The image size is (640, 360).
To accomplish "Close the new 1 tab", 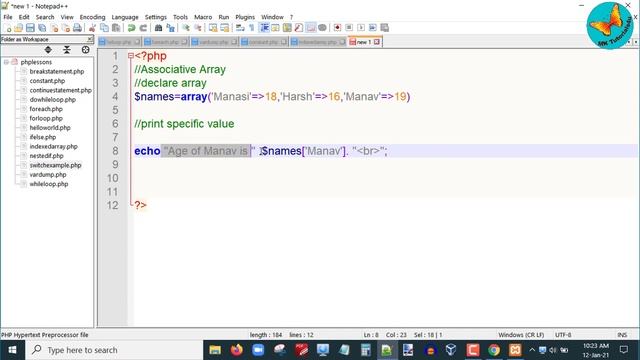I will pyautogui.click(x=377, y=42).
